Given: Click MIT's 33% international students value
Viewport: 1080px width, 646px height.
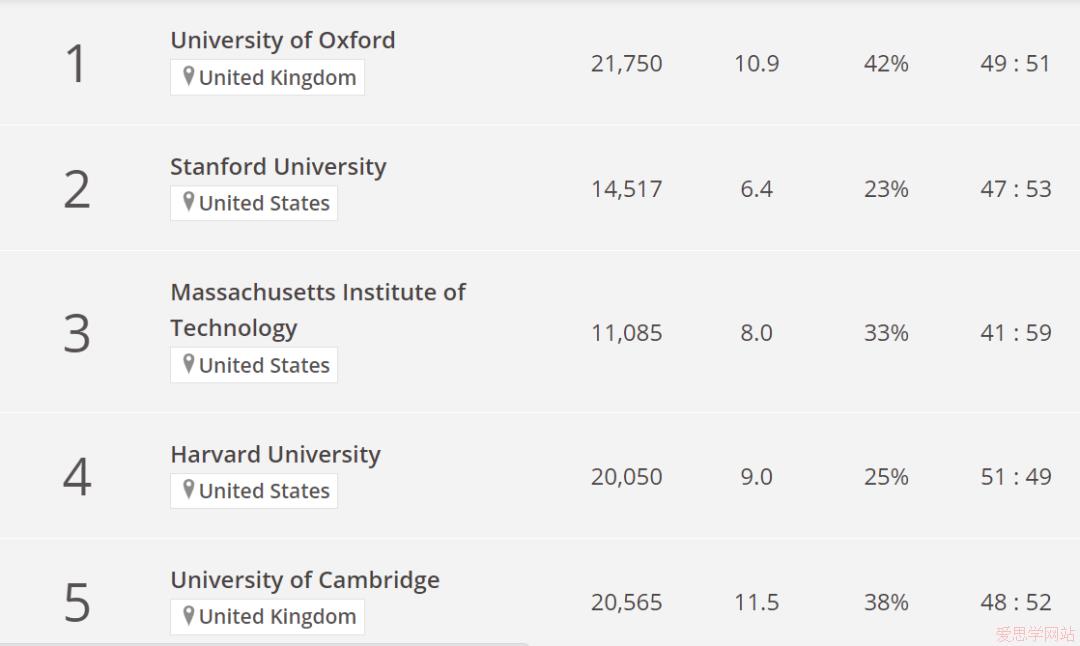Looking at the screenshot, I should (886, 333).
